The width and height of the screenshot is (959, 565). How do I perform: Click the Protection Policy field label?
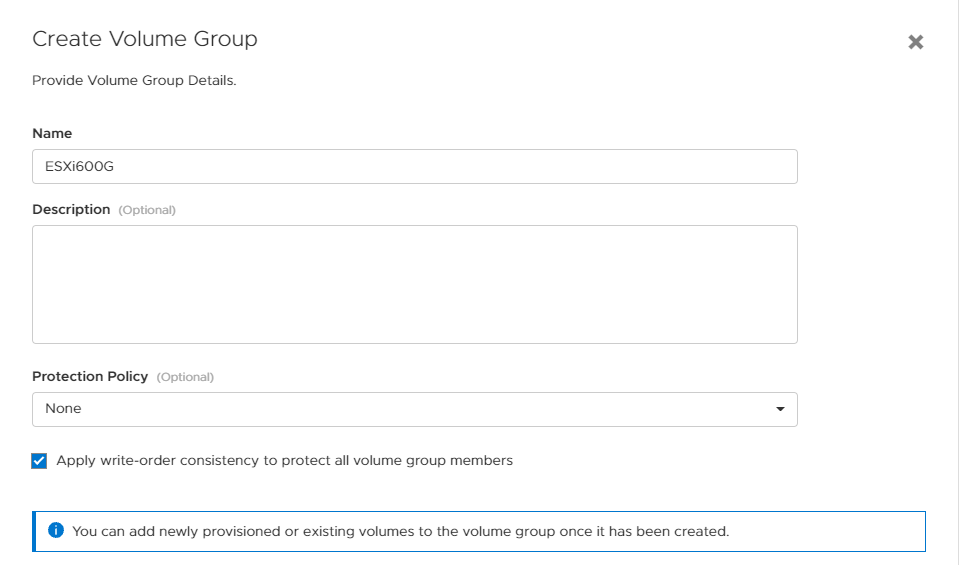coord(90,377)
